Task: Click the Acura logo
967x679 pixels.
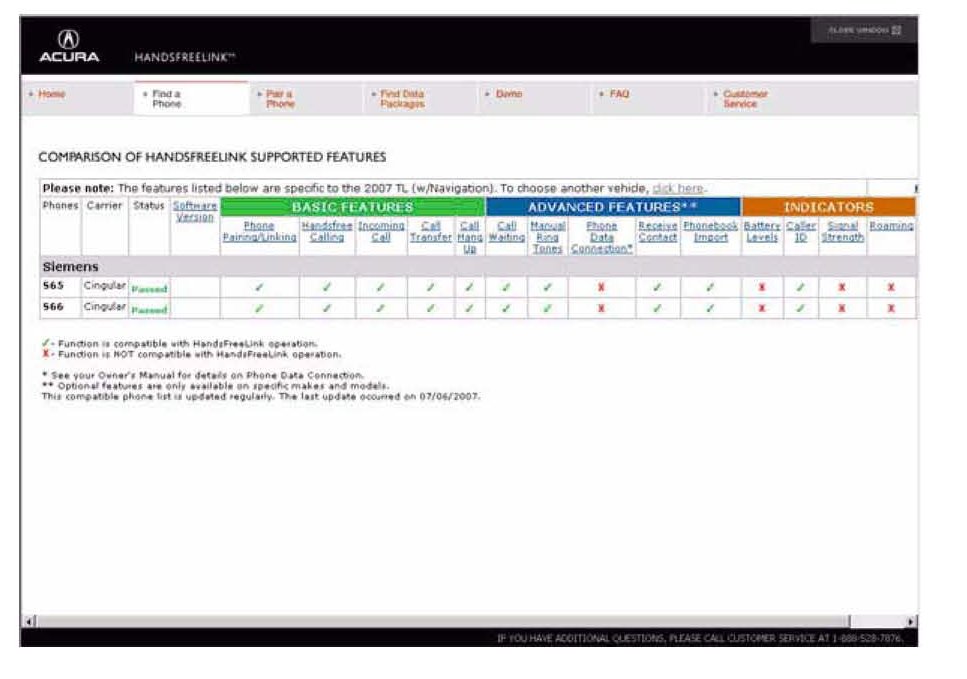Action: click(x=69, y=47)
